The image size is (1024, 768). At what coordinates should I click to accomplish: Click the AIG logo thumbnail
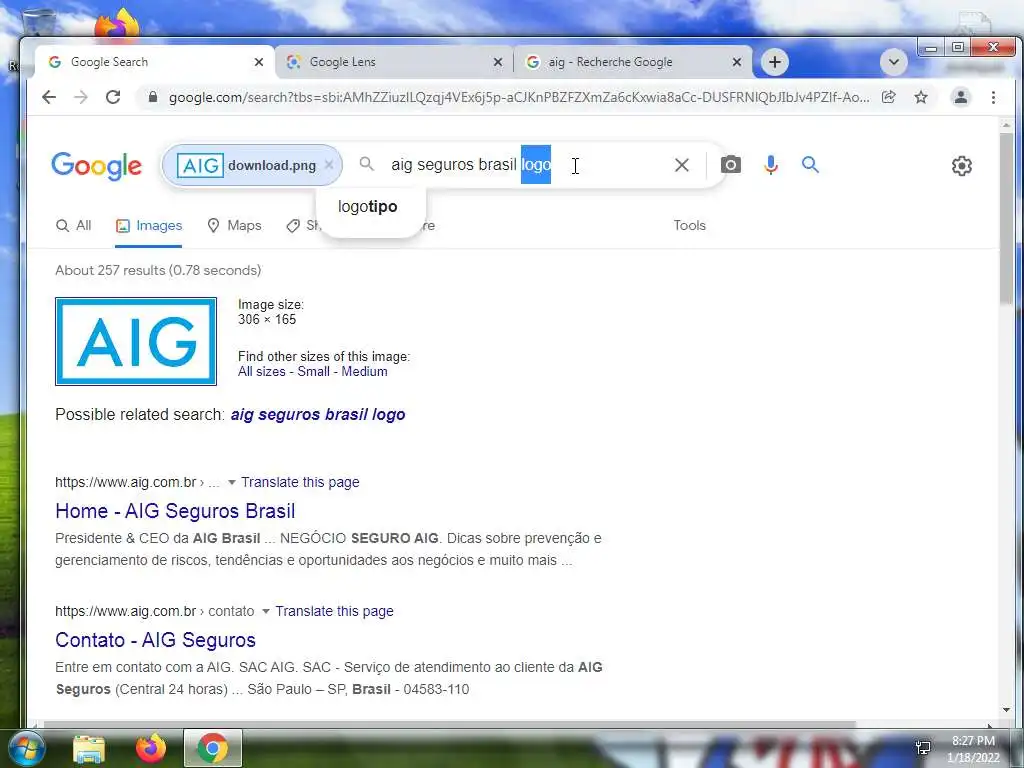tap(136, 341)
